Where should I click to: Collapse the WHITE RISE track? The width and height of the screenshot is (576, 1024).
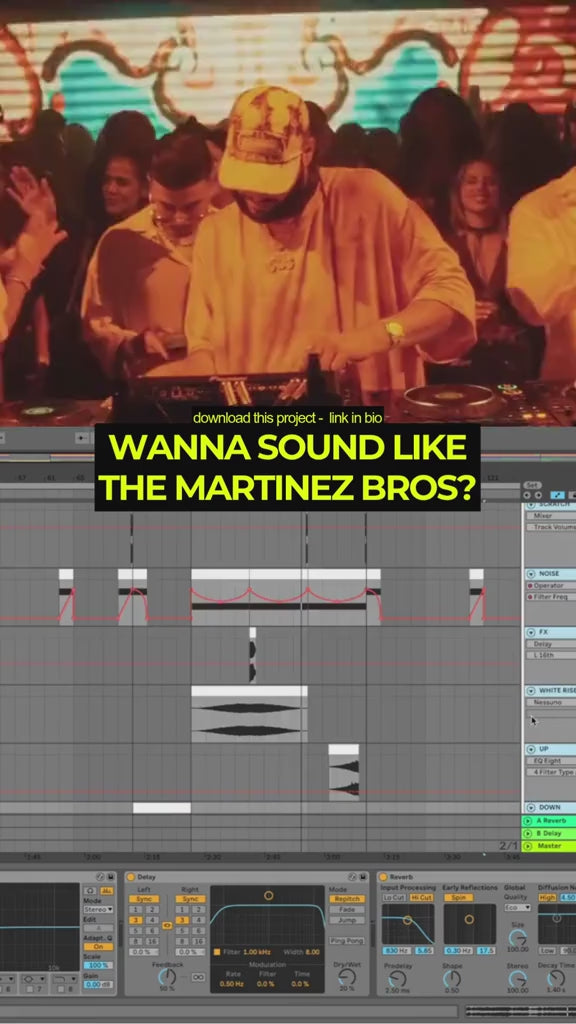[x=531, y=690]
